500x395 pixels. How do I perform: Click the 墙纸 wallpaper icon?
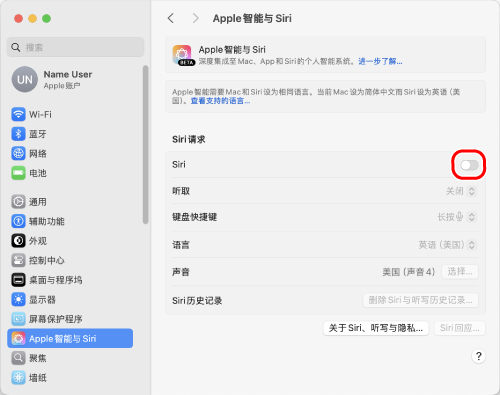[x=18, y=377]
